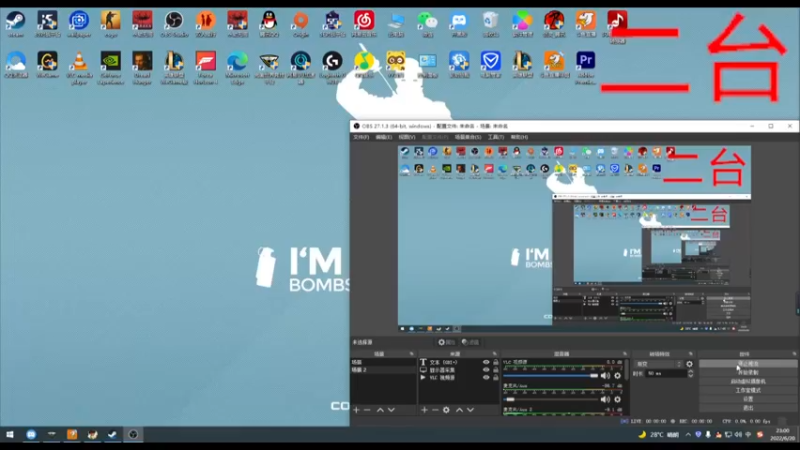The image size is (800, 450).
Task: Open the Microsoft Edge desktop shortcut
Action: coord(237,67)
